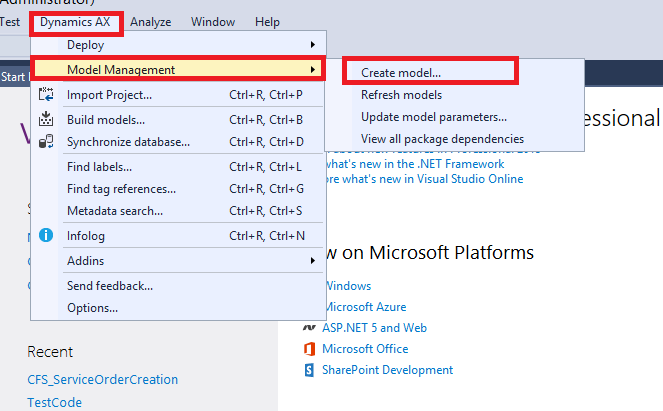
Task: Choose Refresh models option
Action: pyautogui.click(x=401, y=95)
